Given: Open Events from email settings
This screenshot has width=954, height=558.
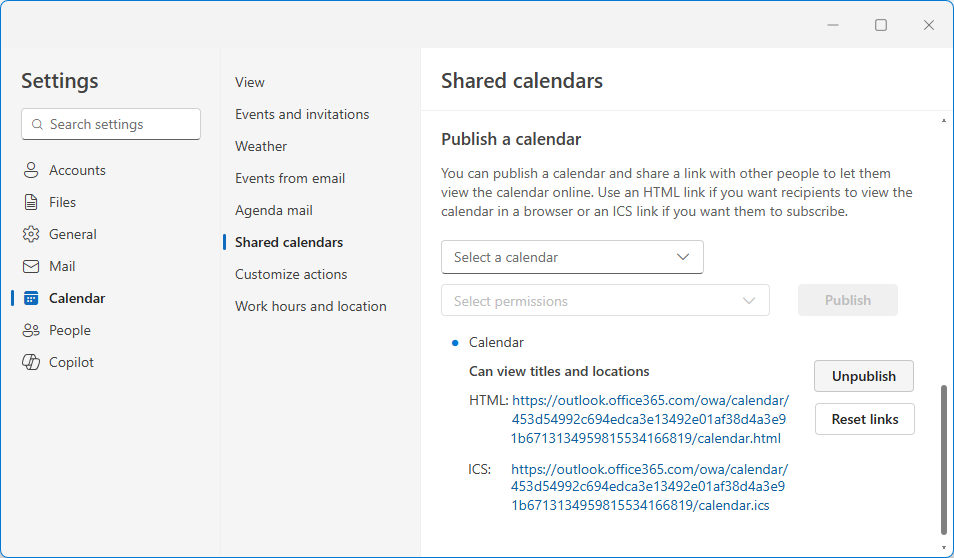Looking at the screenshot, I should 290,178.
